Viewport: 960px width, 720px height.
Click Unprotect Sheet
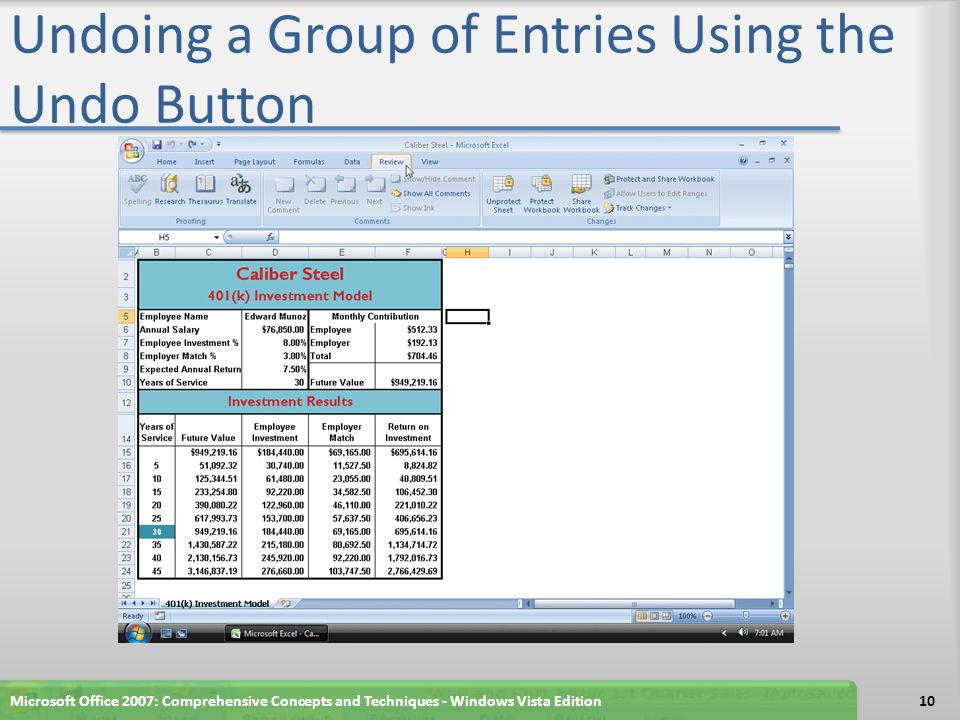click(x=503, y=194)
